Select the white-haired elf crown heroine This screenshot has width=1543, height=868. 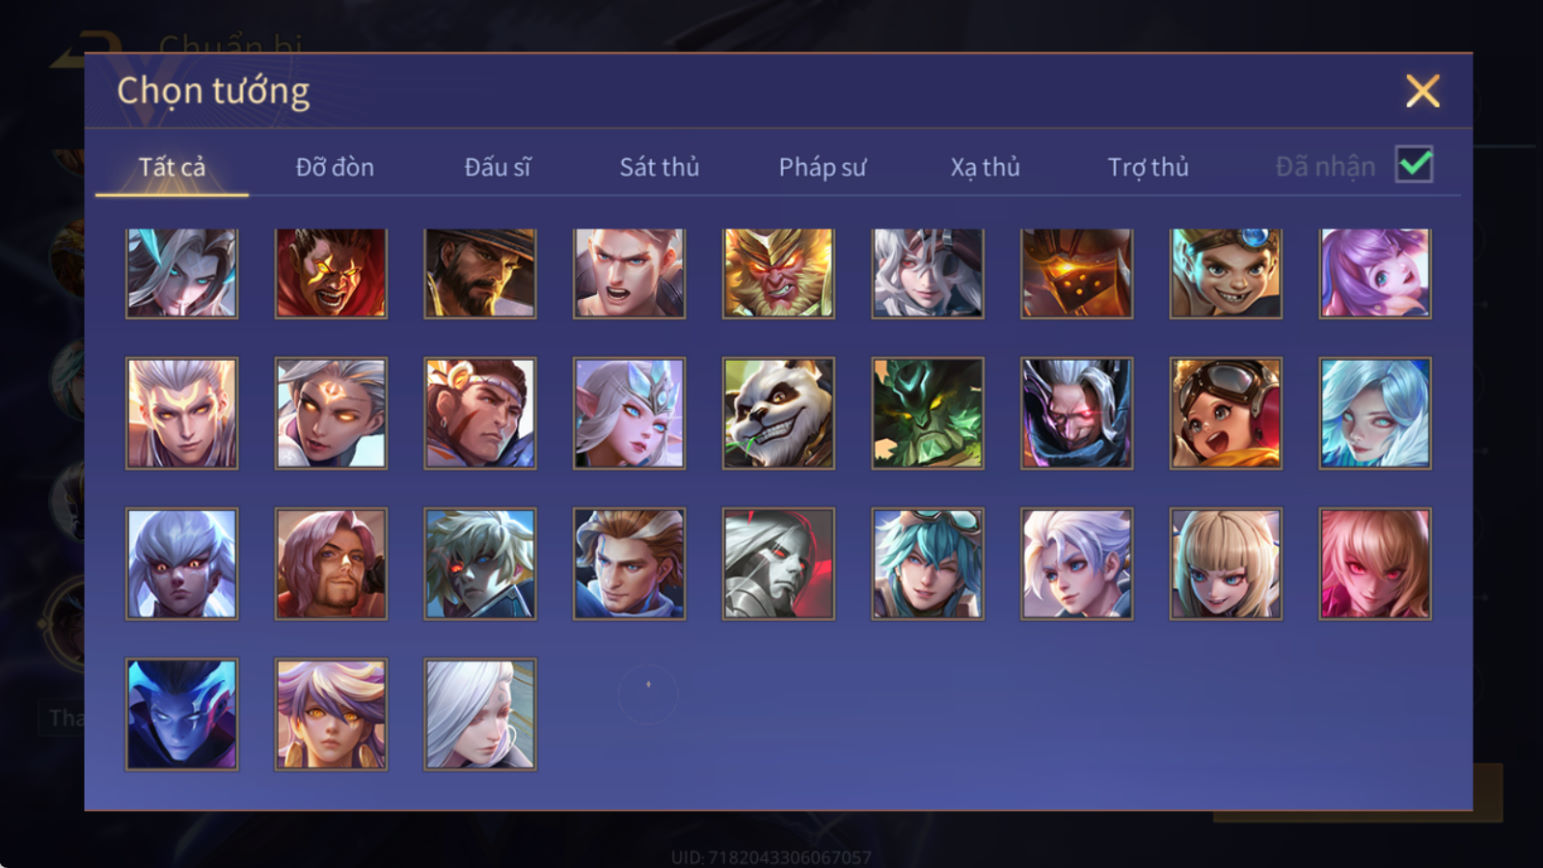click(x=629, y=413)
